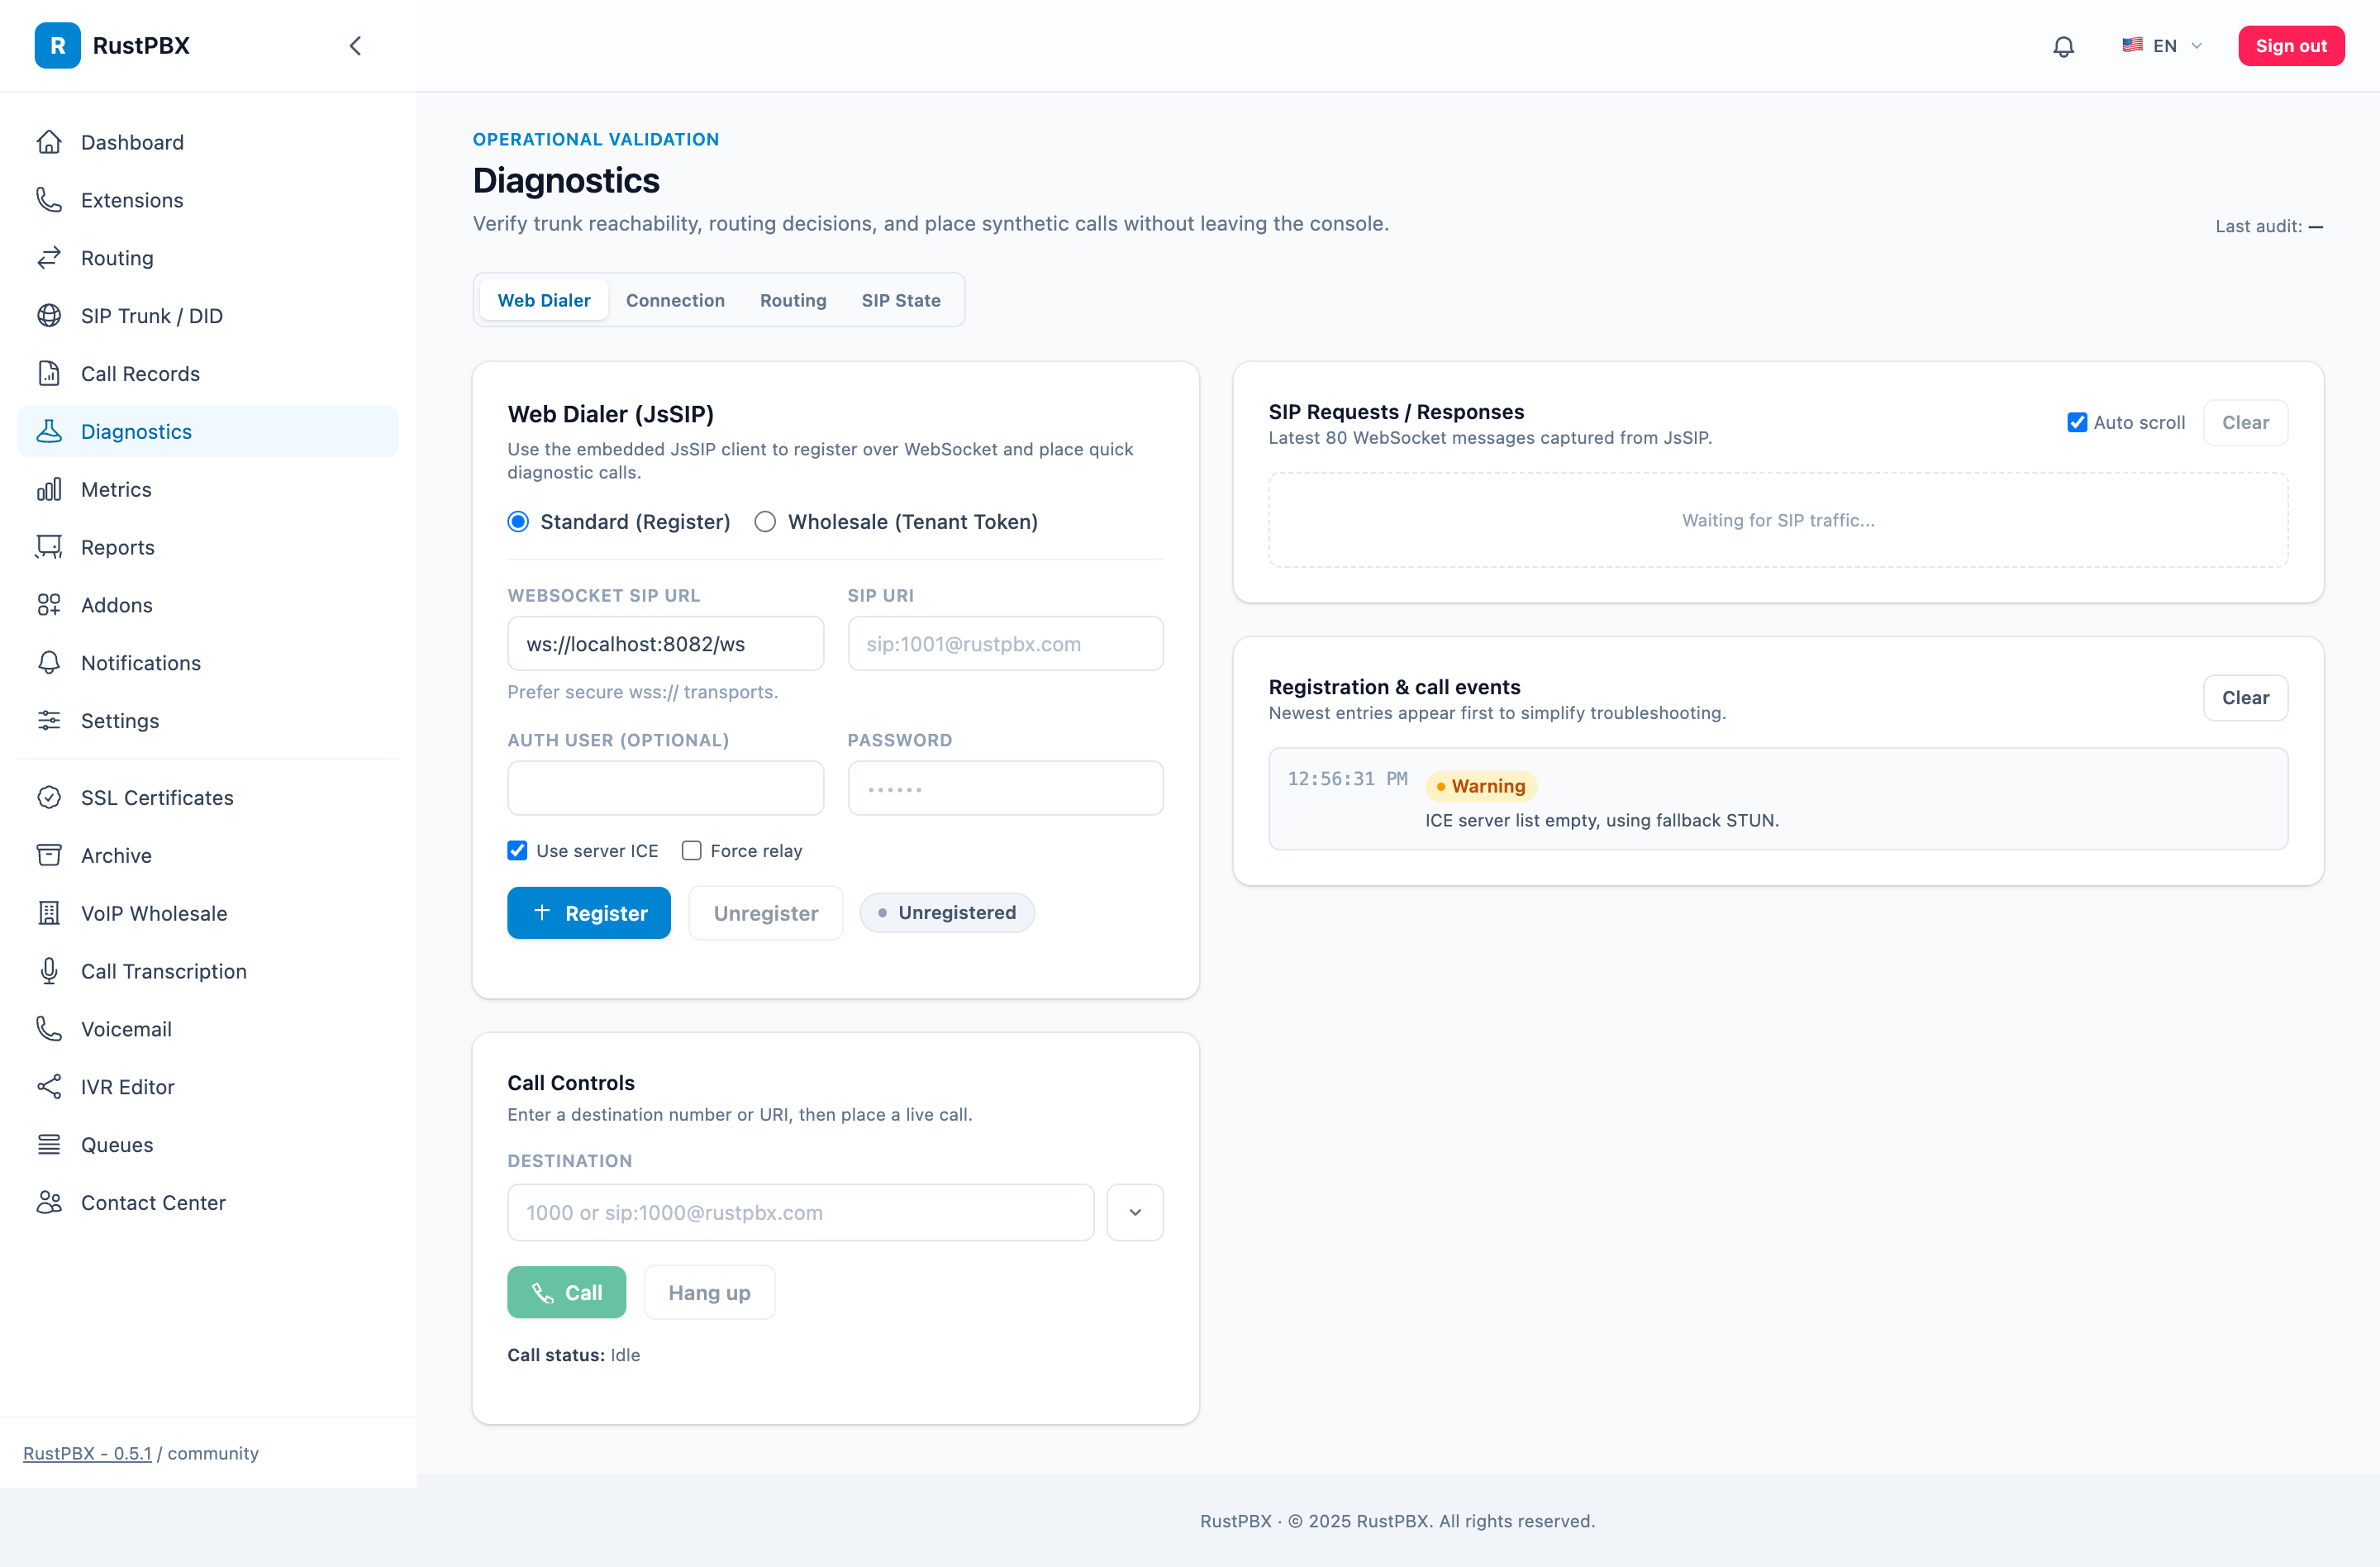Click the IVR Editor share-node icon

tap(49, 1087)
